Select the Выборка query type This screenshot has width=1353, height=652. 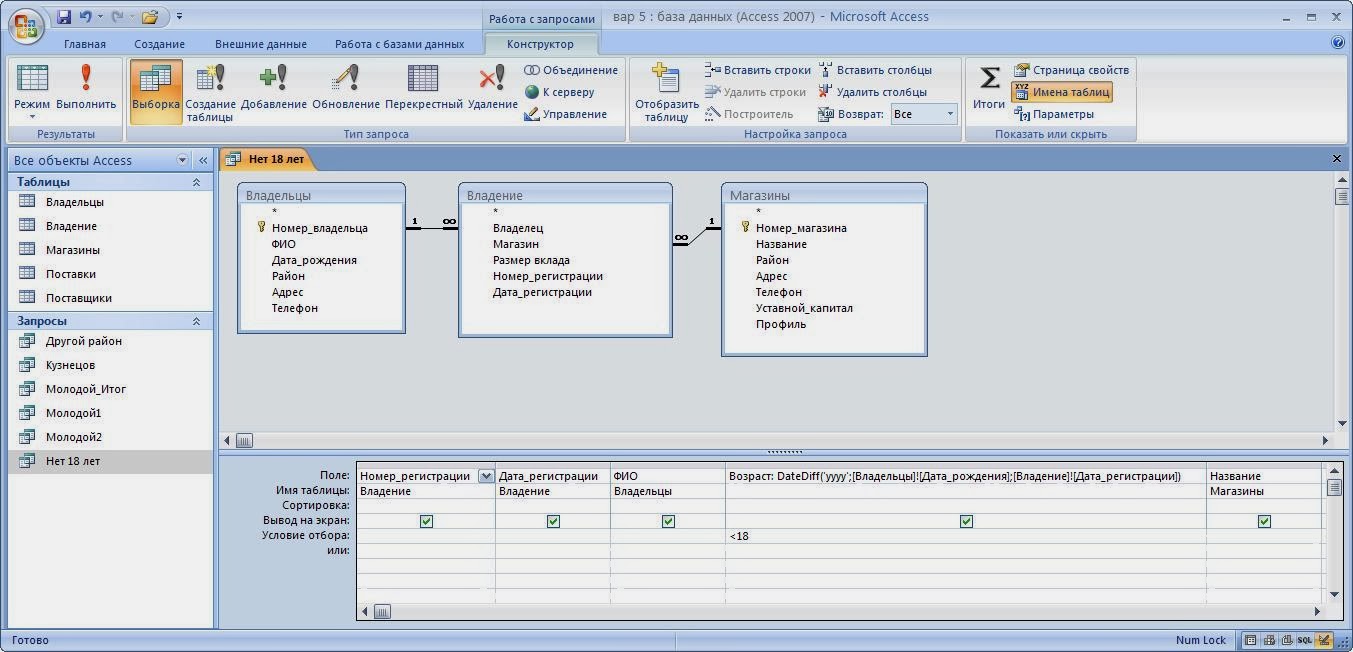coord(156,92)
